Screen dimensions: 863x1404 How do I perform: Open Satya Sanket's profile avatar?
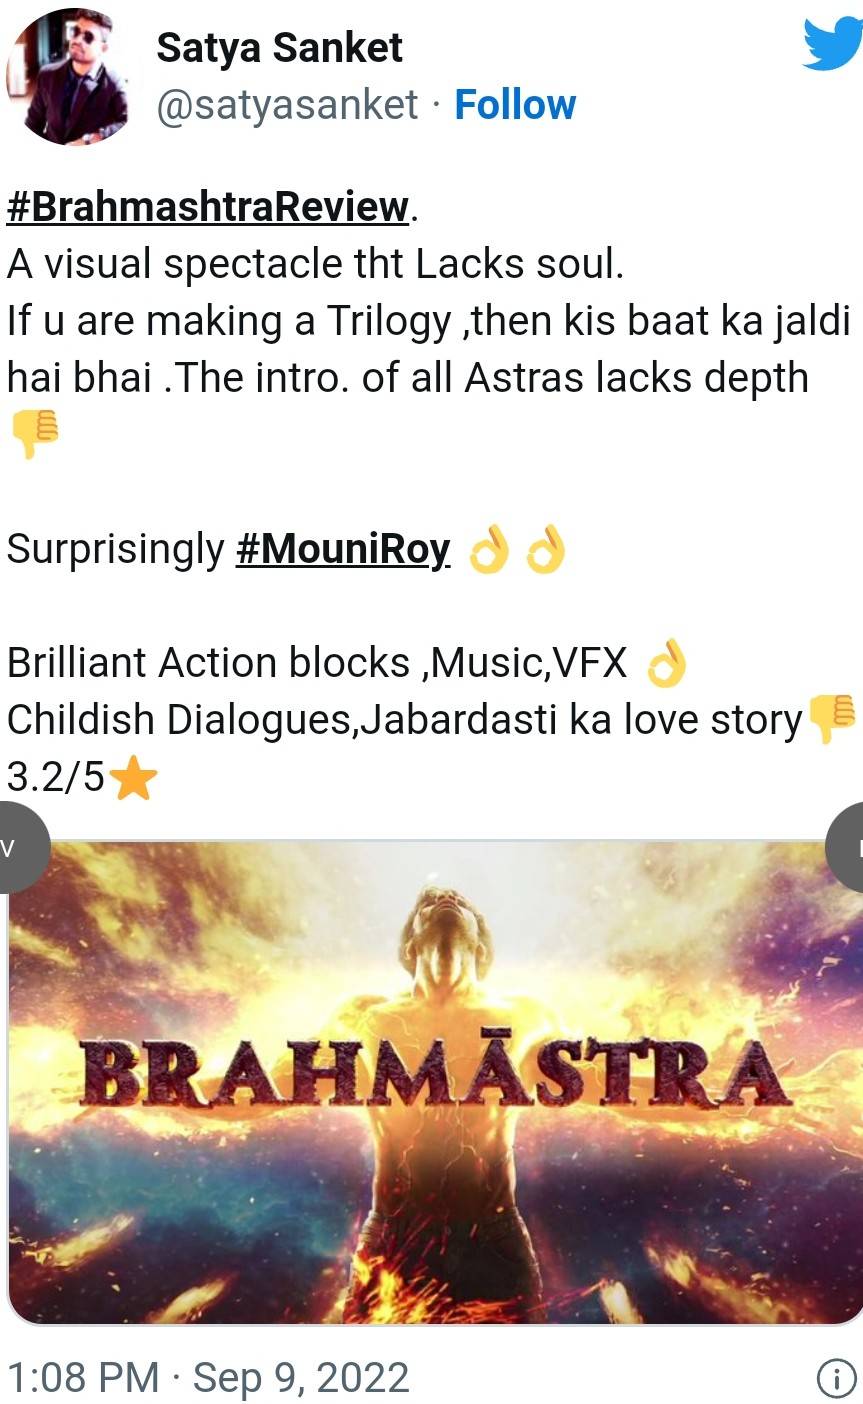(67, 76)
